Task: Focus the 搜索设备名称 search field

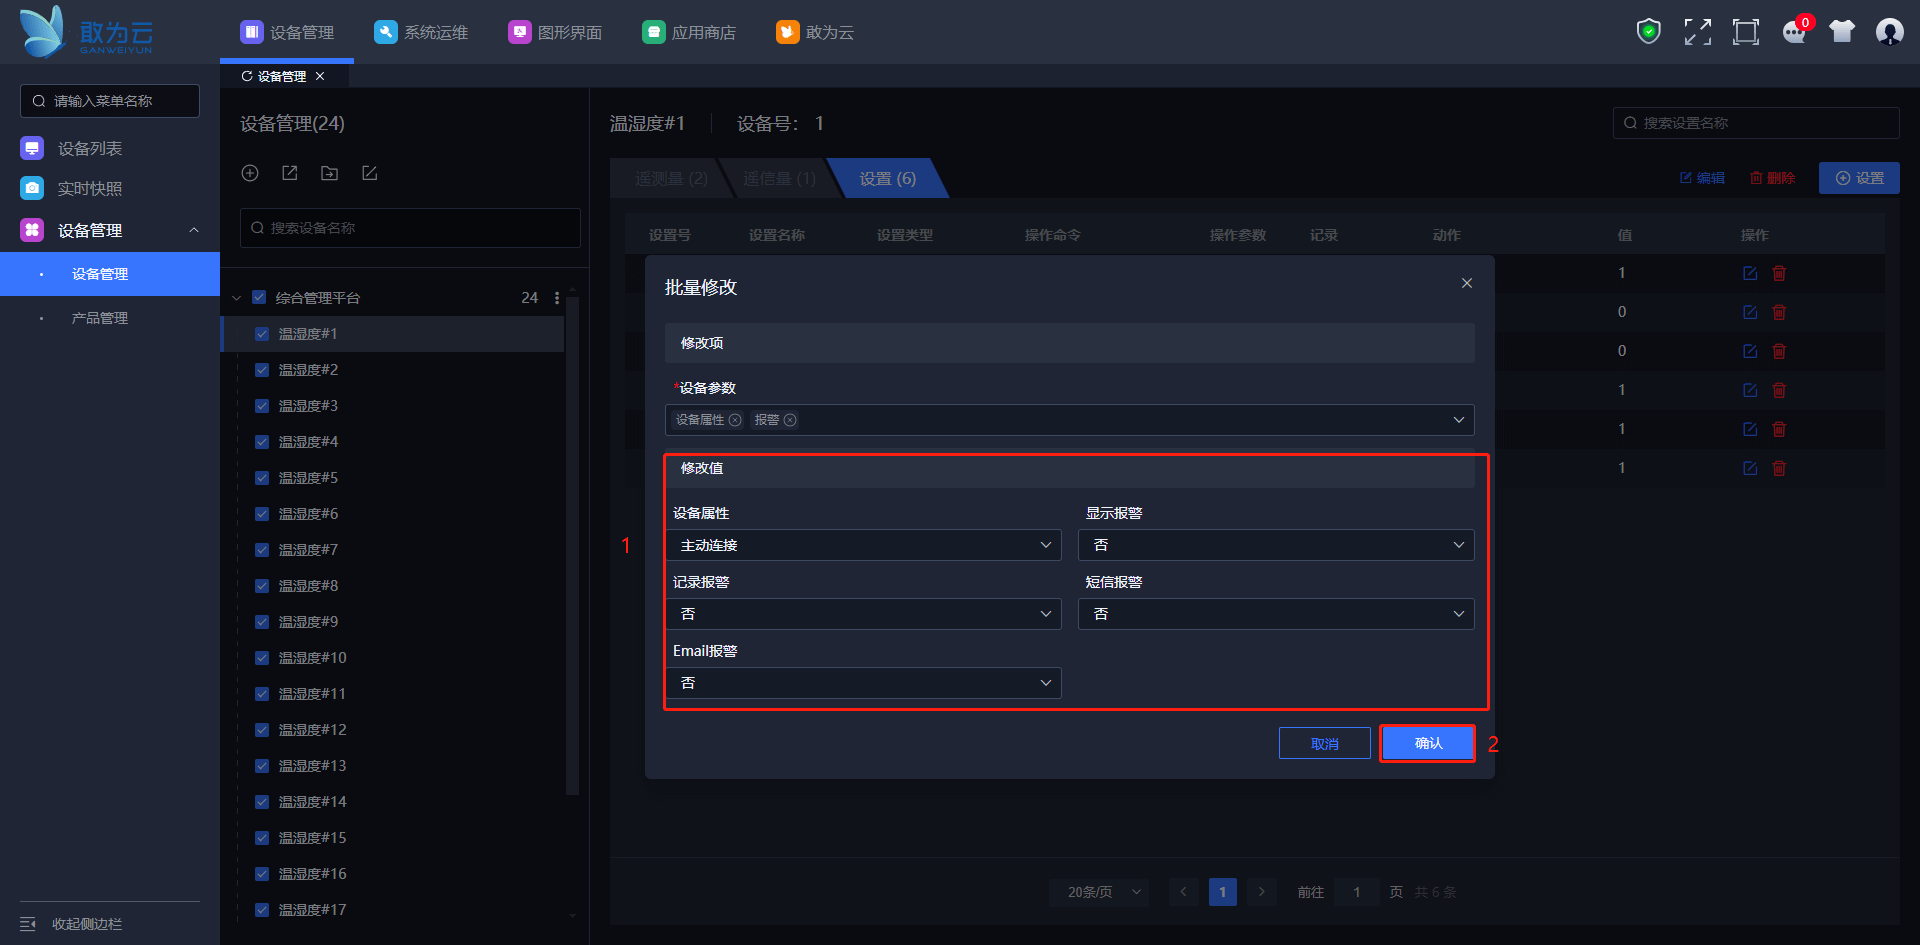Action: [x=410, y=228]
